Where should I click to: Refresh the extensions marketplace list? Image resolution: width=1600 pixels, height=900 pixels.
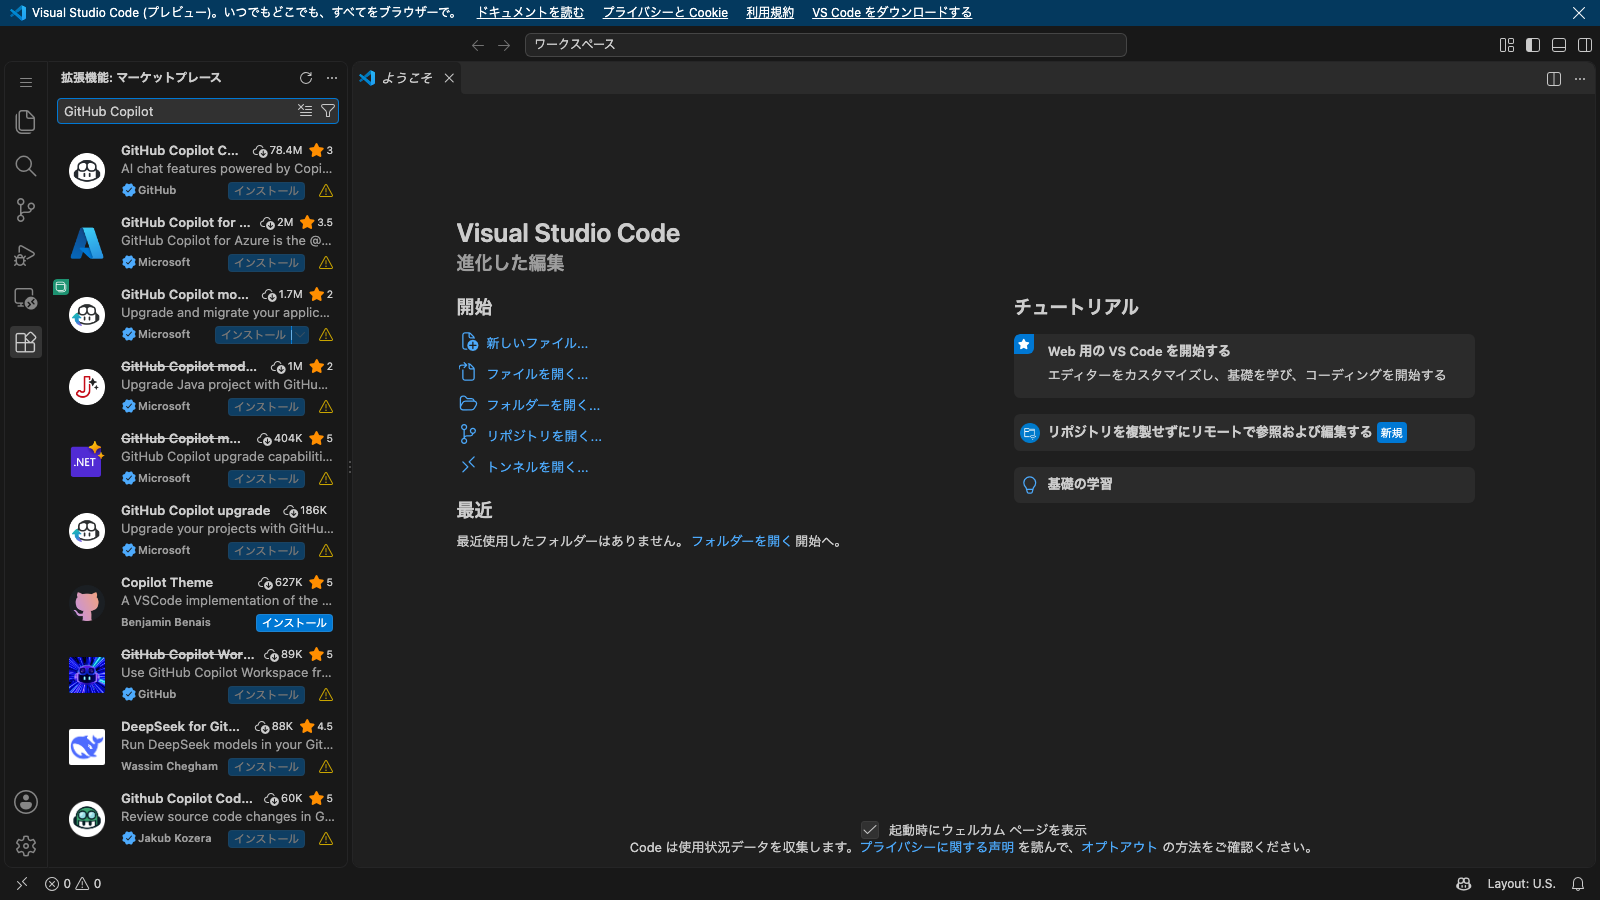[x=306, y=78]
